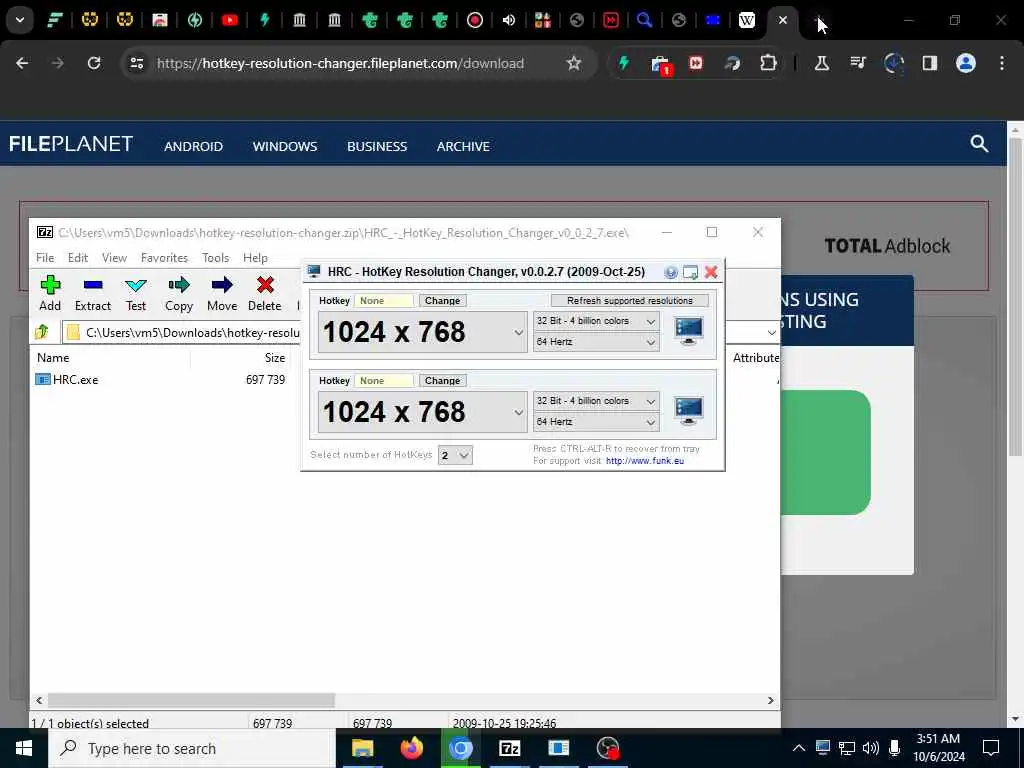Go to ARCHIVE section on FilePlanet
The width and height of the screenshot is (1024, 768).
(463, 146)
